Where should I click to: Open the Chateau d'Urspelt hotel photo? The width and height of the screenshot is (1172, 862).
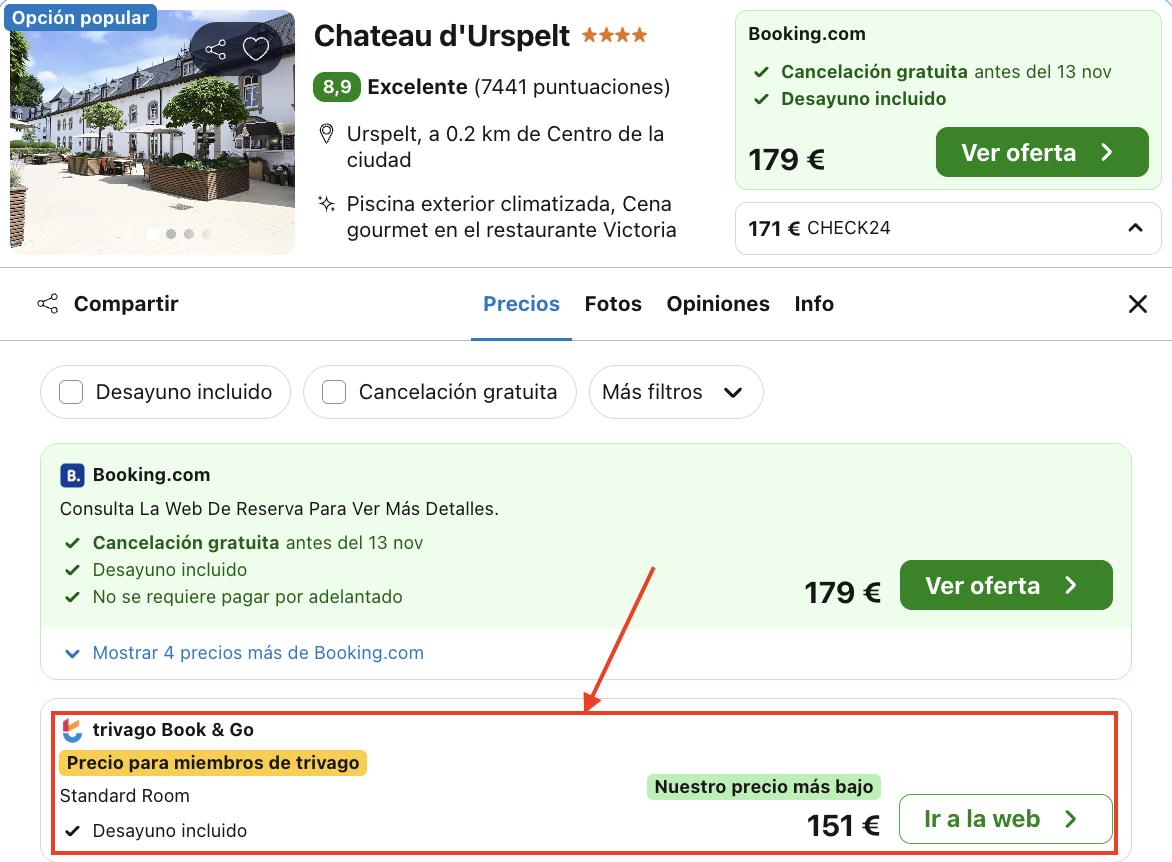pos(152,132)
